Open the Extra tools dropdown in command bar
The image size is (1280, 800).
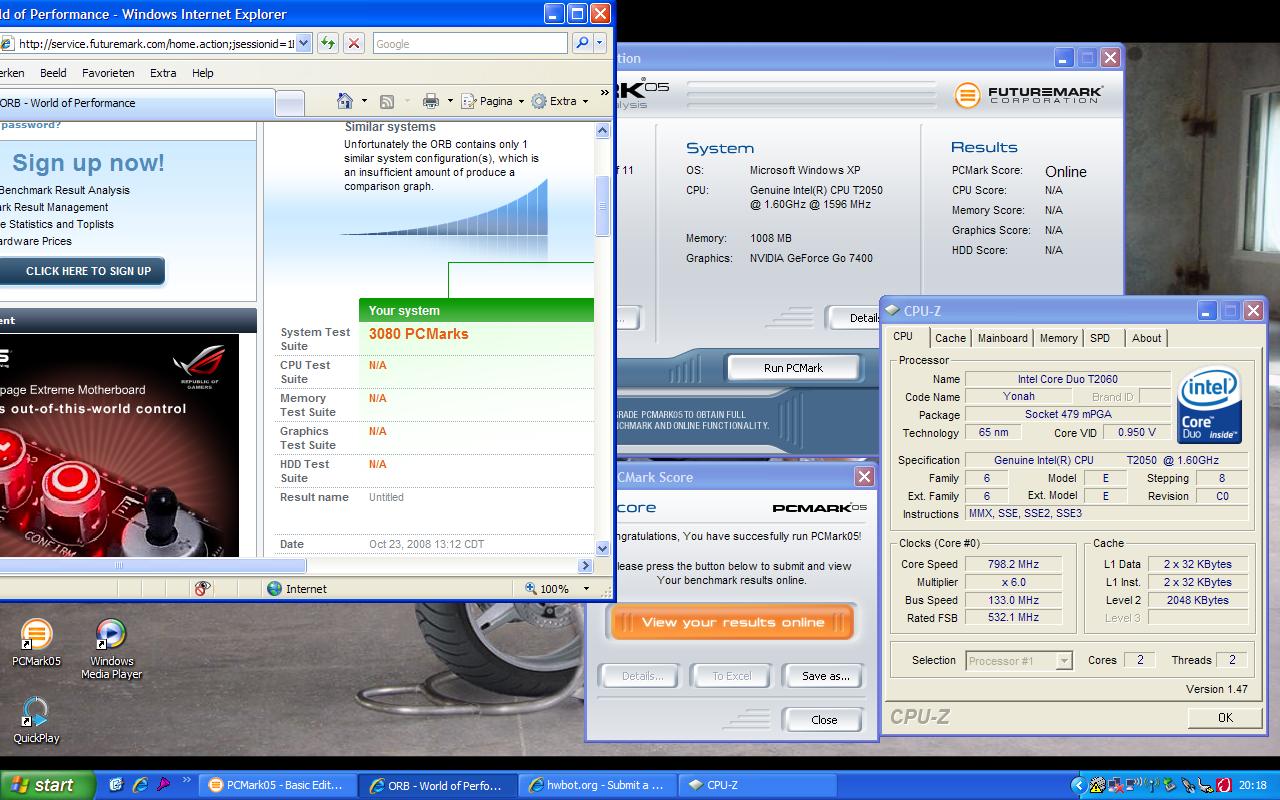560,101
